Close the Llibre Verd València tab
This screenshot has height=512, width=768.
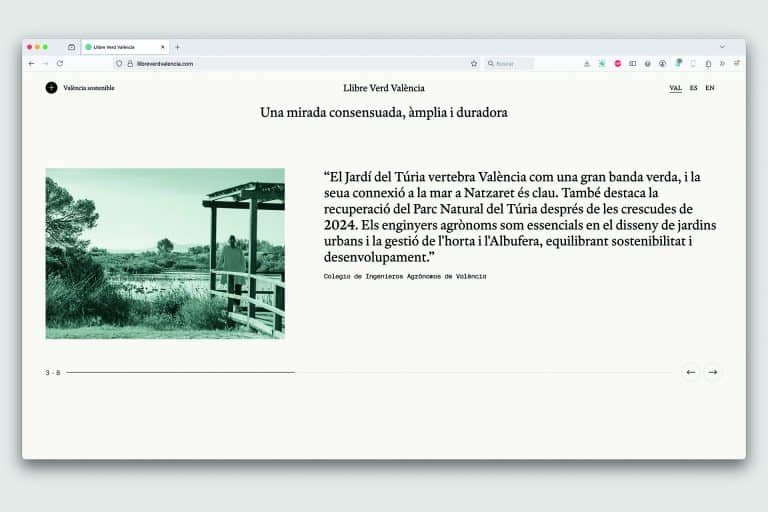[x=163, y=47]
